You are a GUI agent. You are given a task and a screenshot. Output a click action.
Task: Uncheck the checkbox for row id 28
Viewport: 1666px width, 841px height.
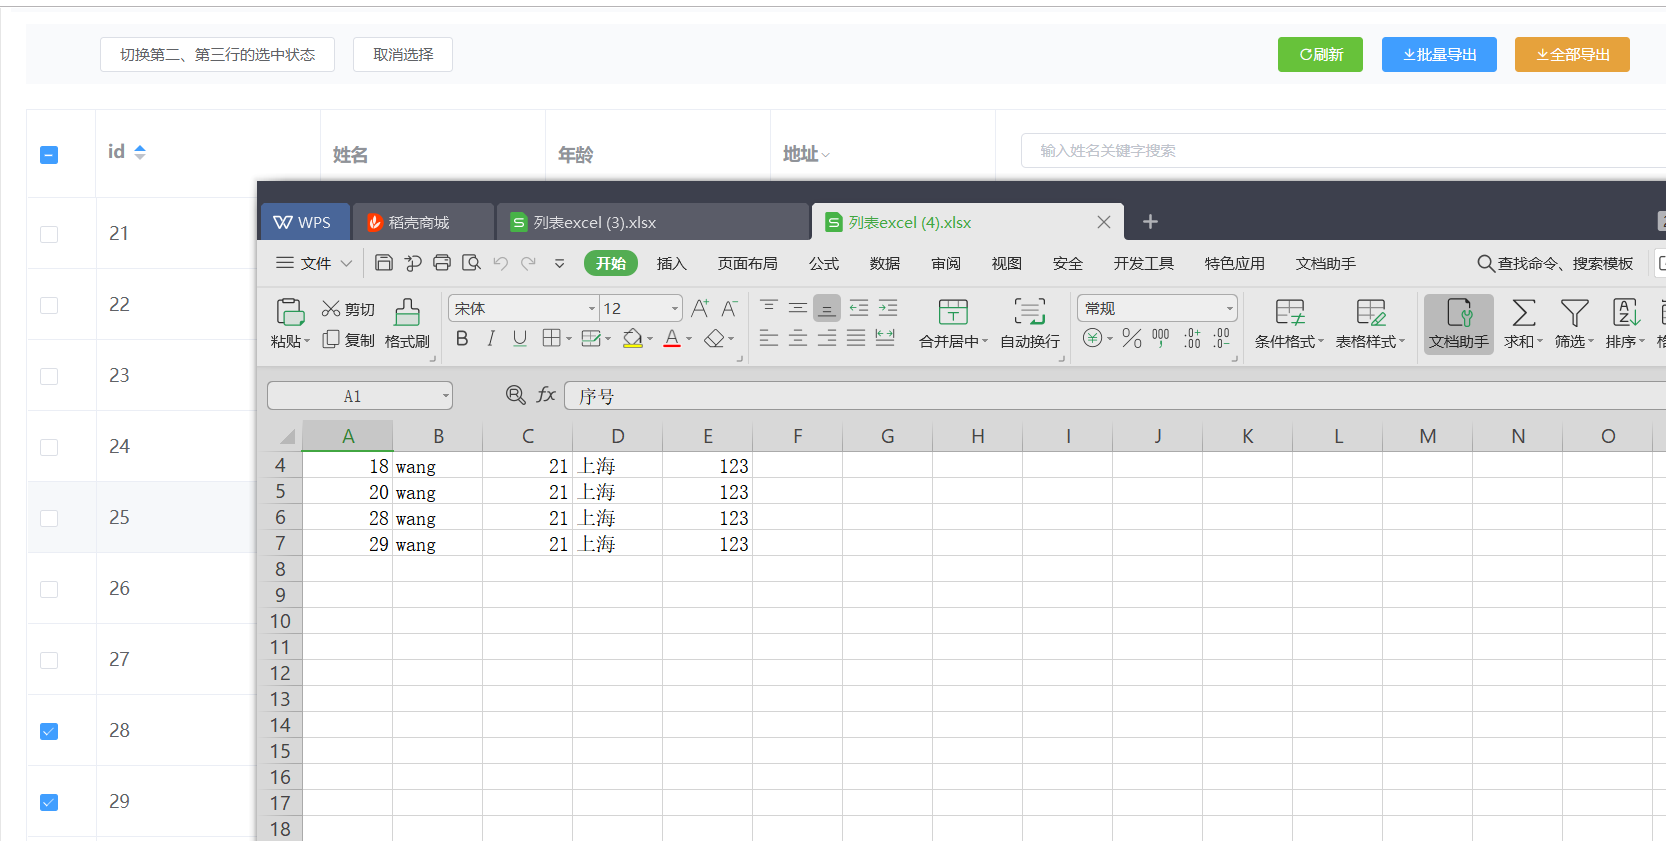[49, 731]
